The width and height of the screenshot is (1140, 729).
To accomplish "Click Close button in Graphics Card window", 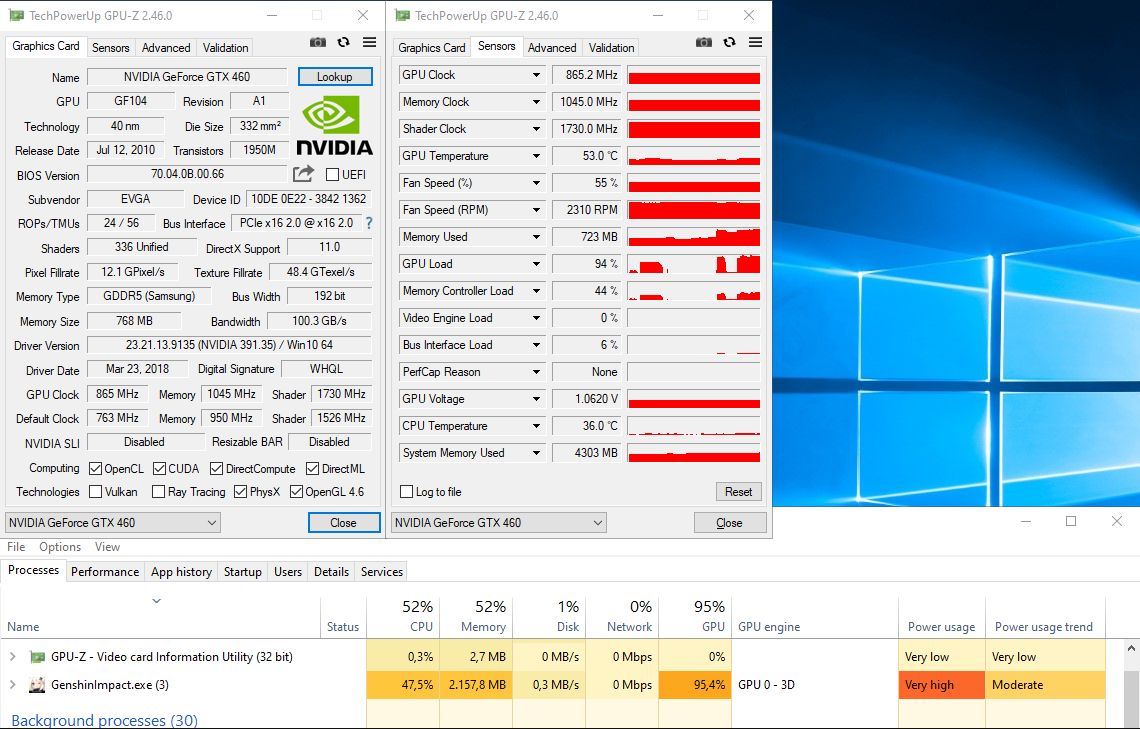I will click(x=344, y=523).
